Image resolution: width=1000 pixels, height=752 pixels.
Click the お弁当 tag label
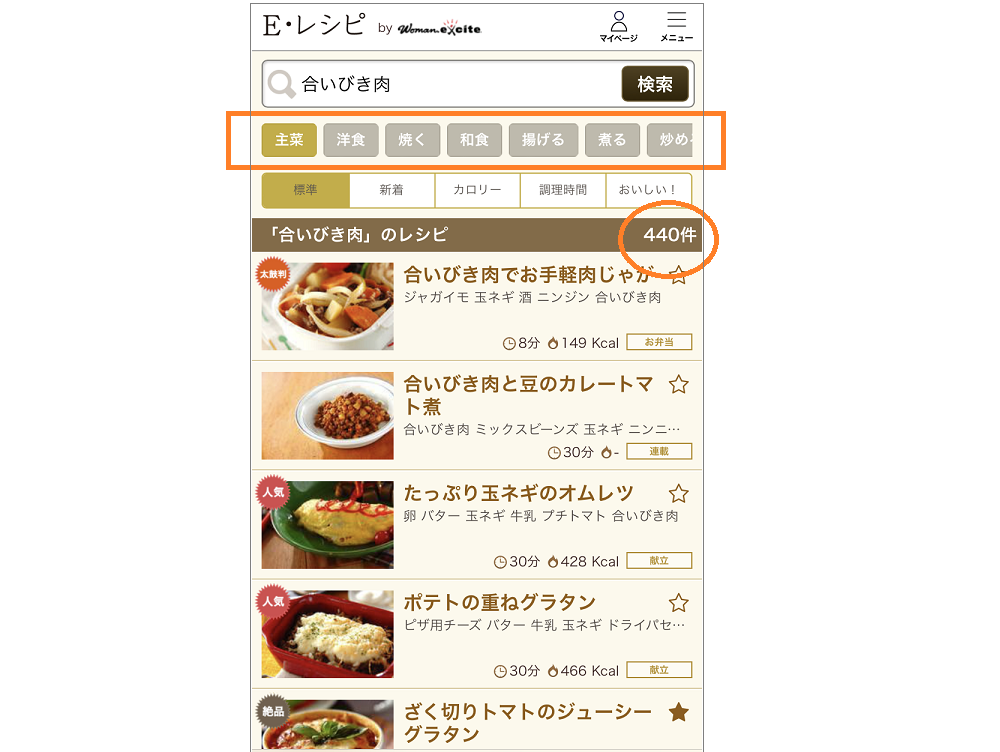(x=659, y=342)
